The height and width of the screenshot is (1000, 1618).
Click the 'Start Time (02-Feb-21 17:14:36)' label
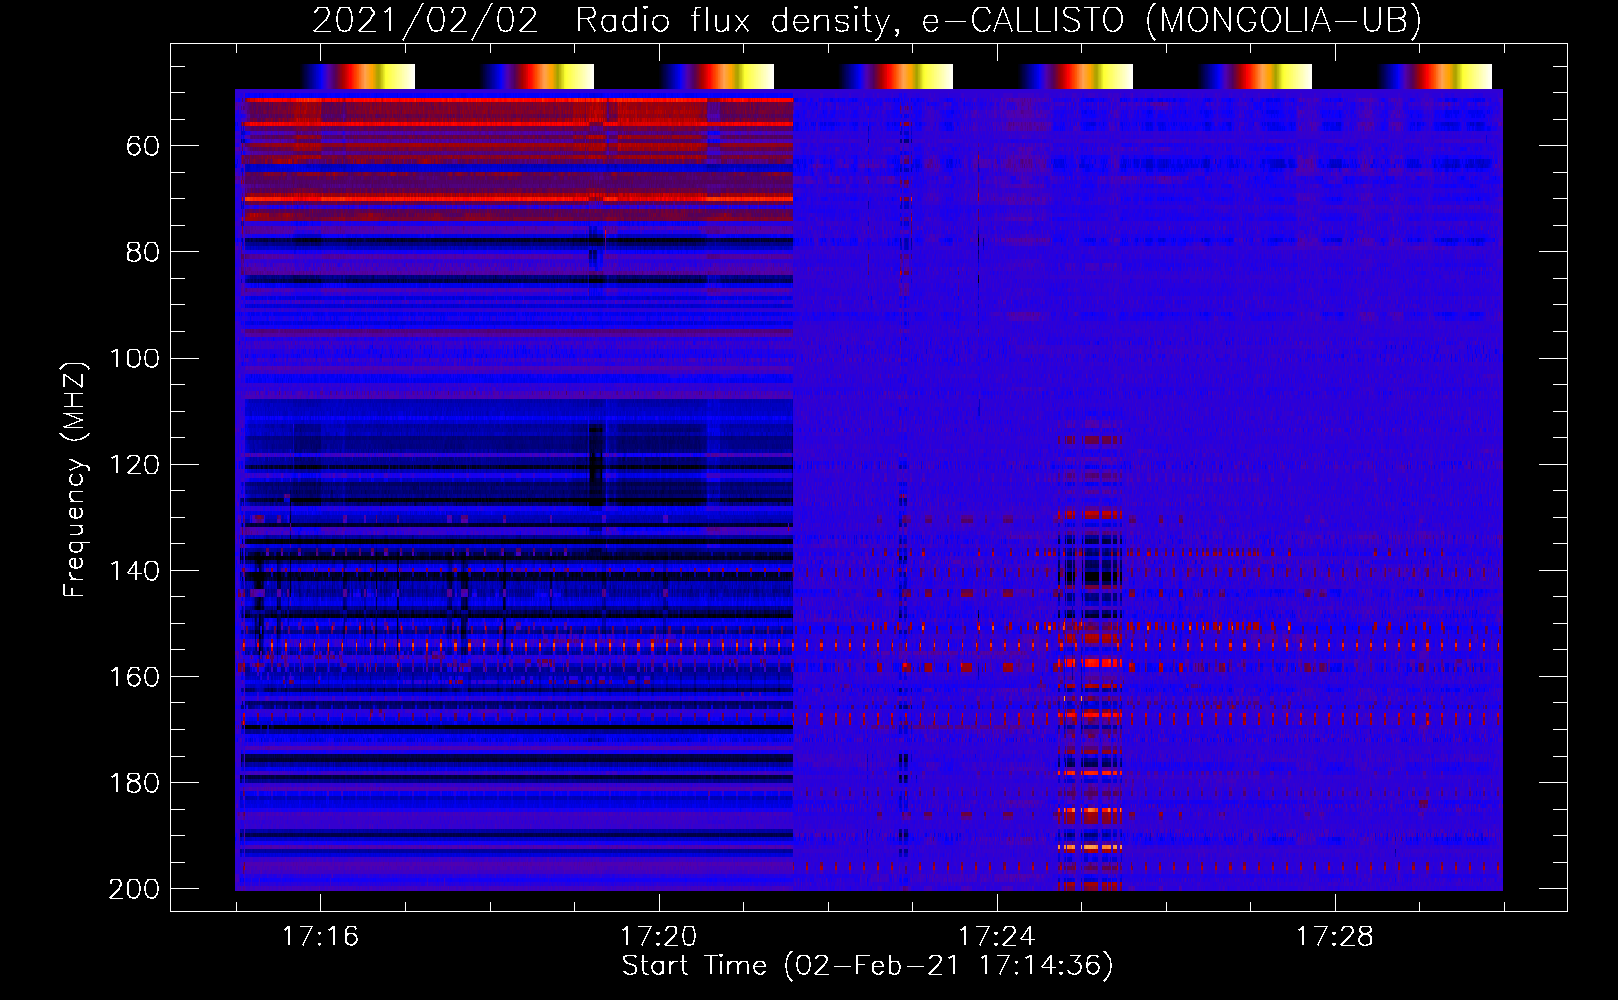[867, 965]
